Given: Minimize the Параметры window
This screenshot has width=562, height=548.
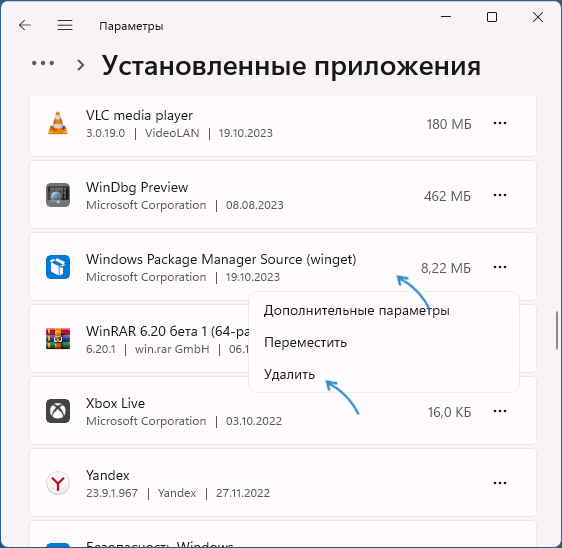Looking at the screenshot, I should pos(446,17).
